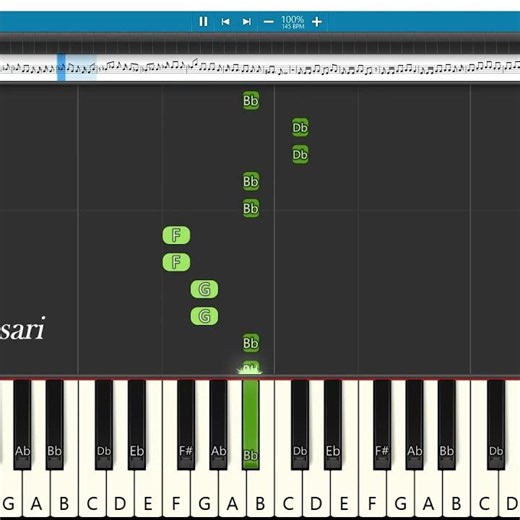Click the topmost falling Bb note
The image size is (520, 520).
(251, 100)
